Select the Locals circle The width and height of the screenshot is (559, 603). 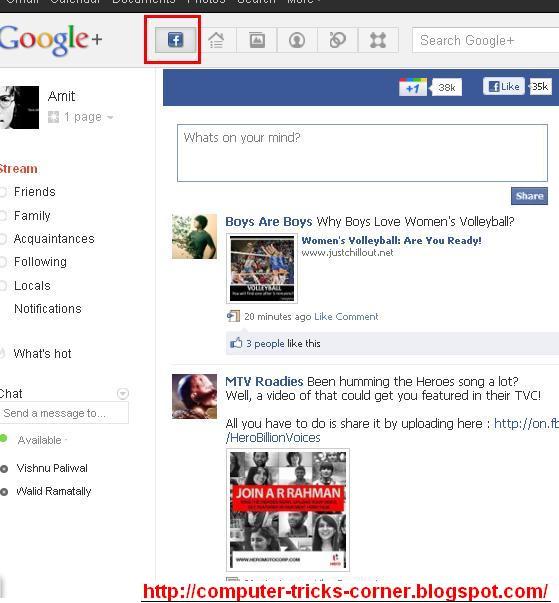pos(32,286)
